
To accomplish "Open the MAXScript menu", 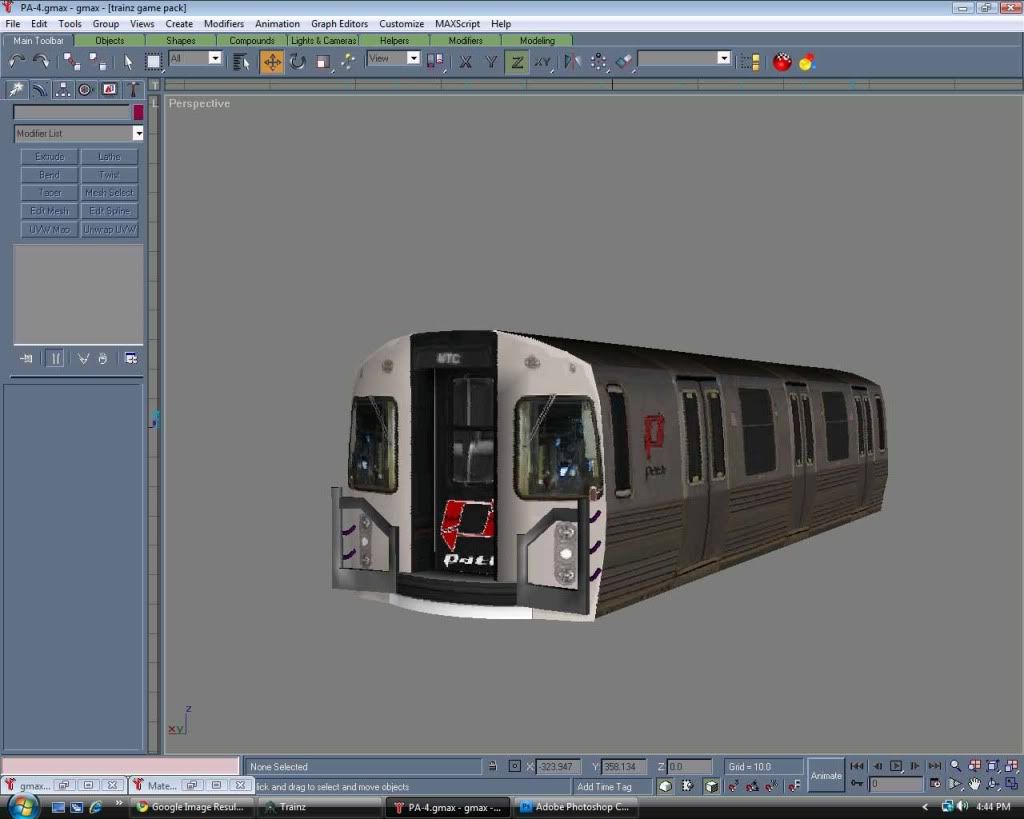I will click(x=457, y=24).
